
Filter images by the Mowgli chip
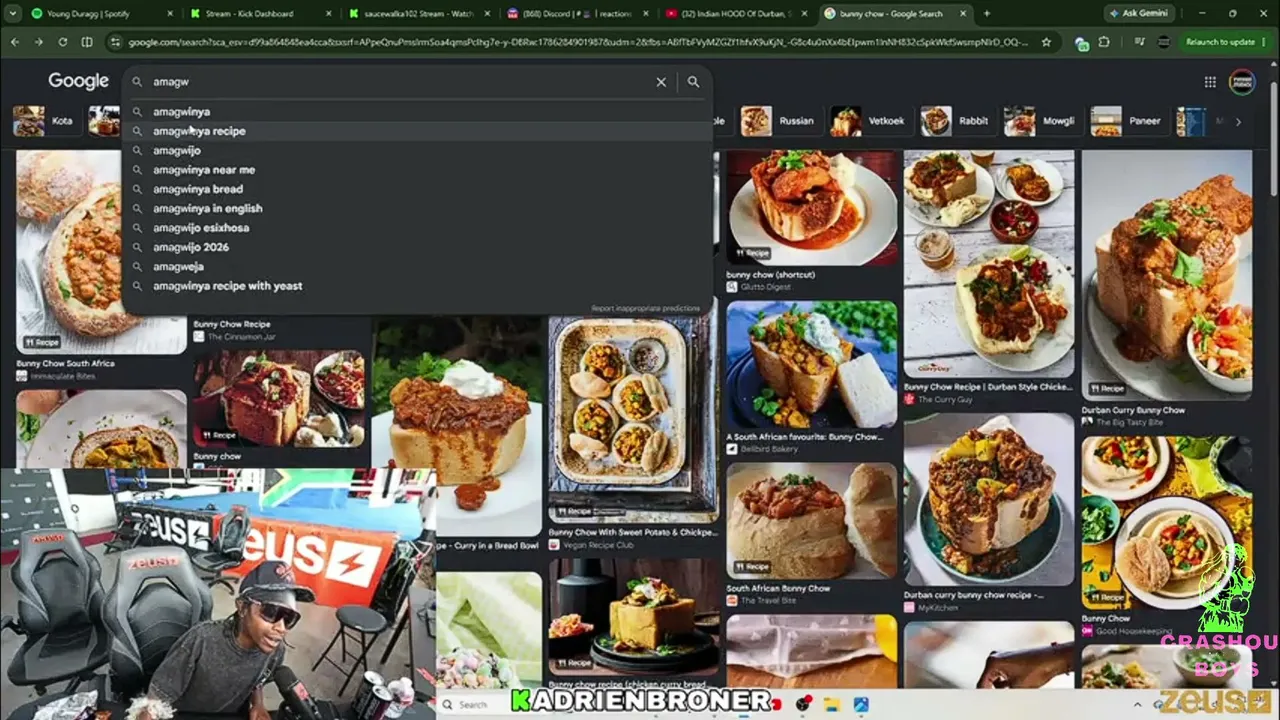(1042, 121)
